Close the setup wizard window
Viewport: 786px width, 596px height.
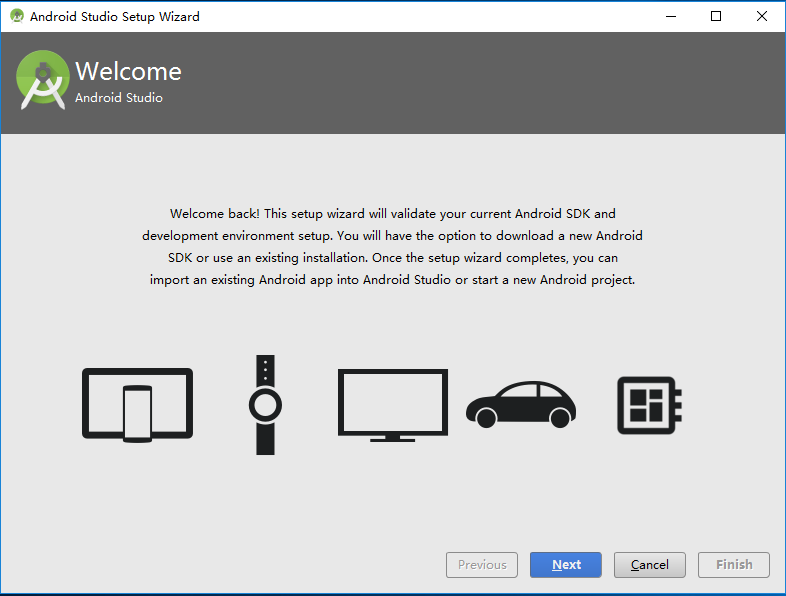(761, 17)
